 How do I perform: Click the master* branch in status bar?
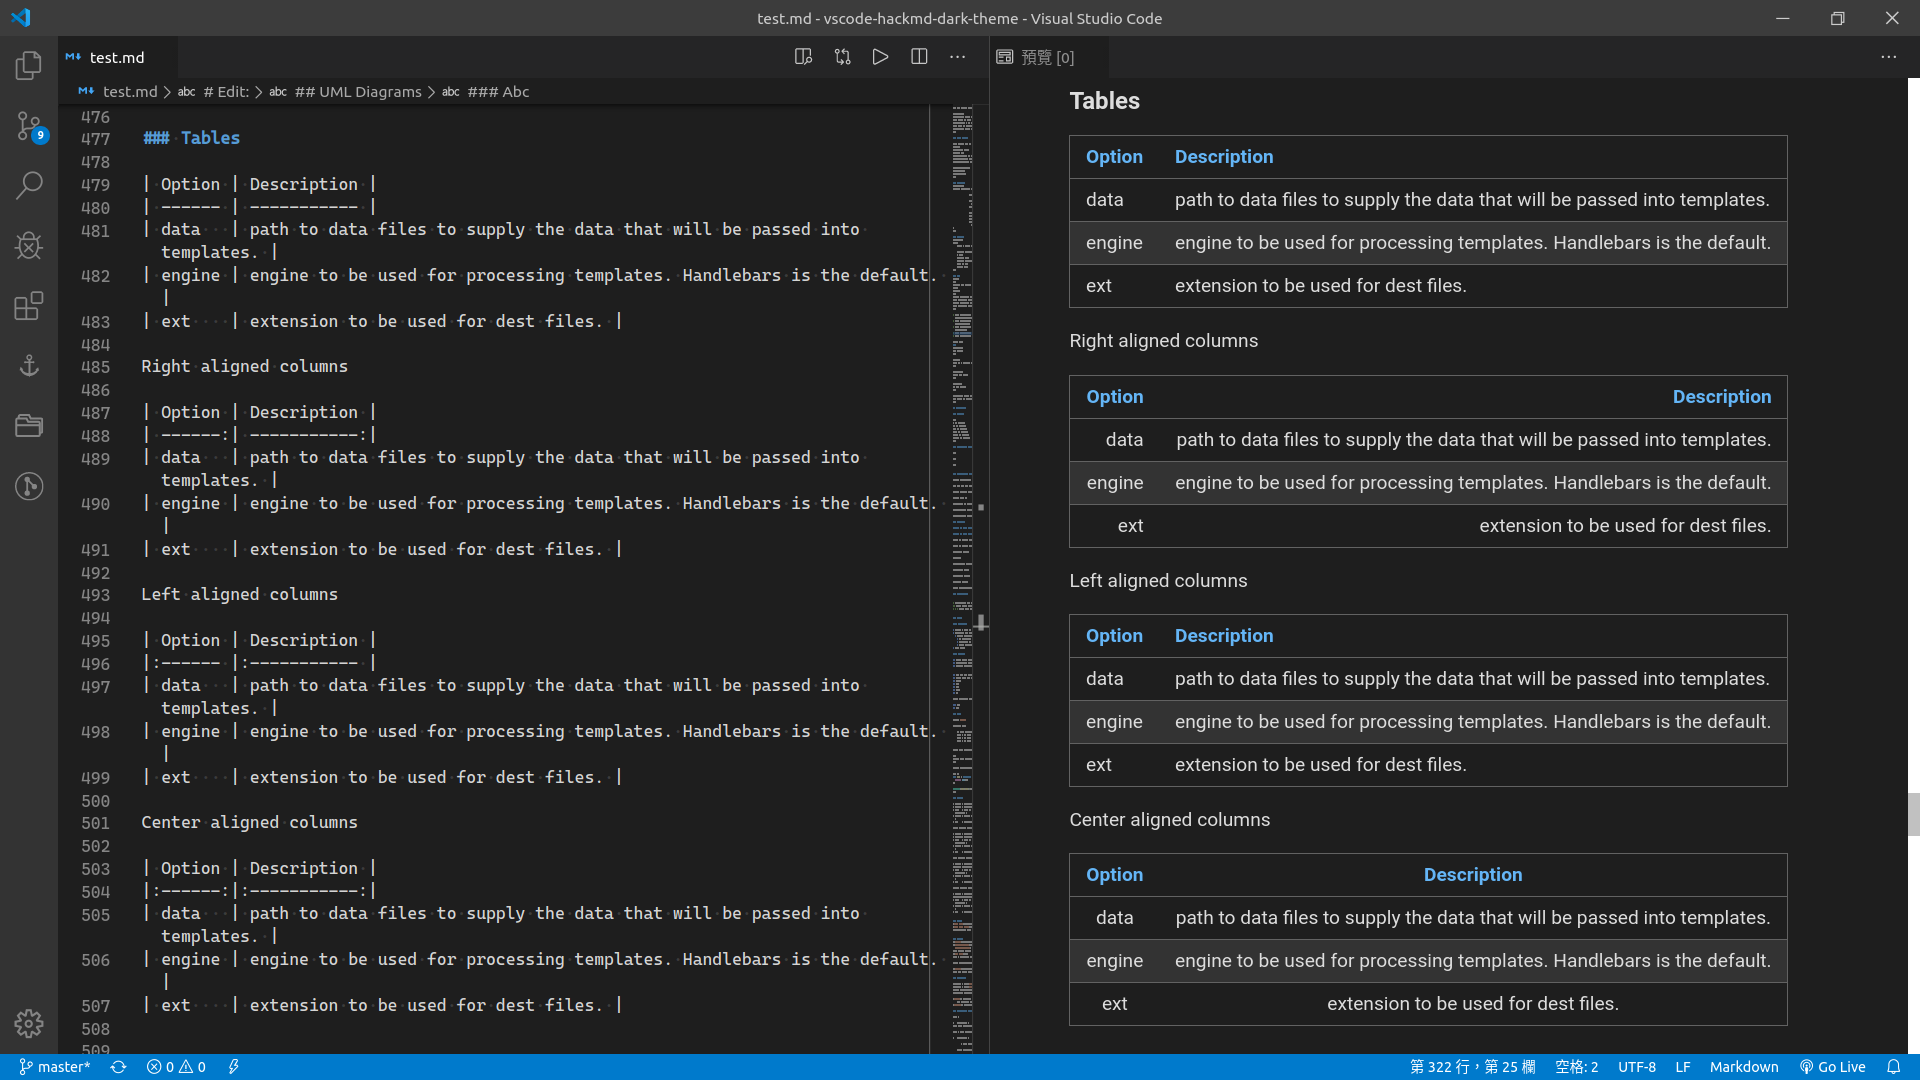pyautogui.click(x=55, y=1067)
